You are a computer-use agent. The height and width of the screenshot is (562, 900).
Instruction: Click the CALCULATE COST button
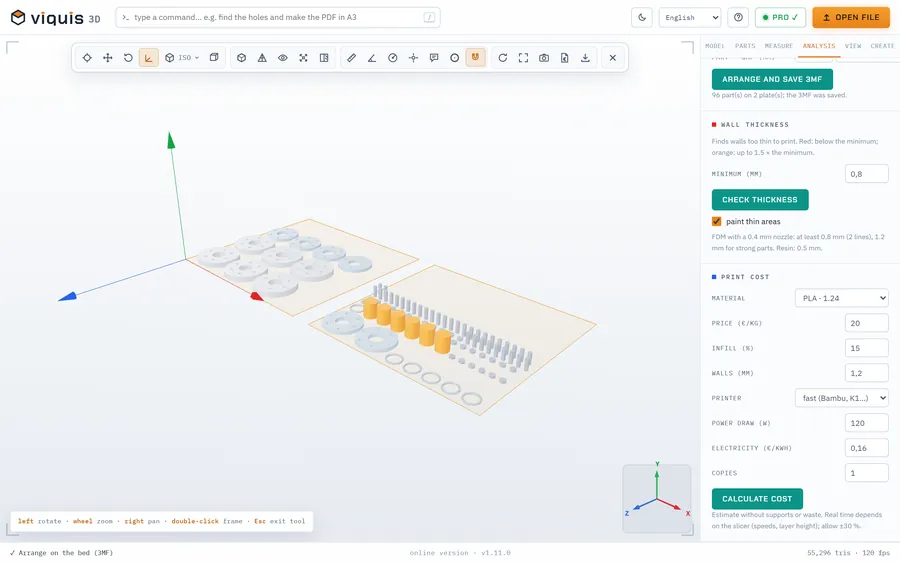click(x=757, y=499)
